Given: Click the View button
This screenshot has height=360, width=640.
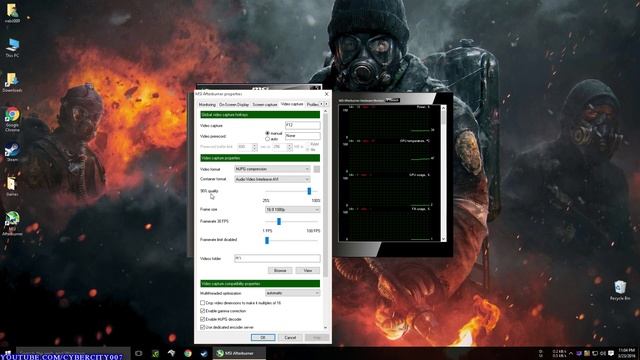Looking at the screenshot, I should tap(307, 271).
